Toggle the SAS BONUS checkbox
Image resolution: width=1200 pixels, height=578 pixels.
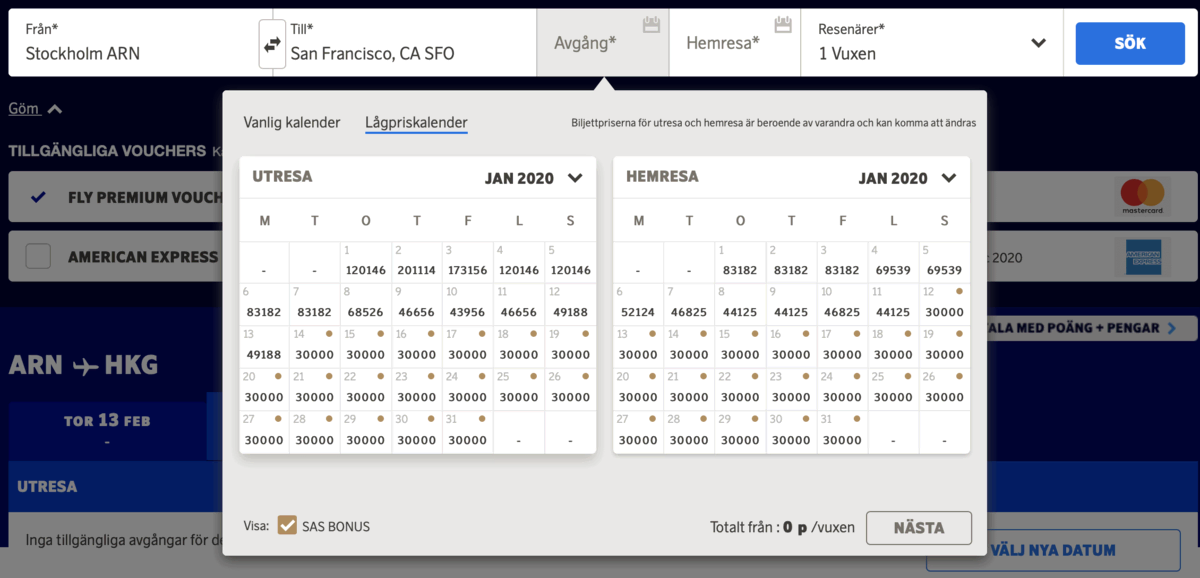click(x=288, y=525)
